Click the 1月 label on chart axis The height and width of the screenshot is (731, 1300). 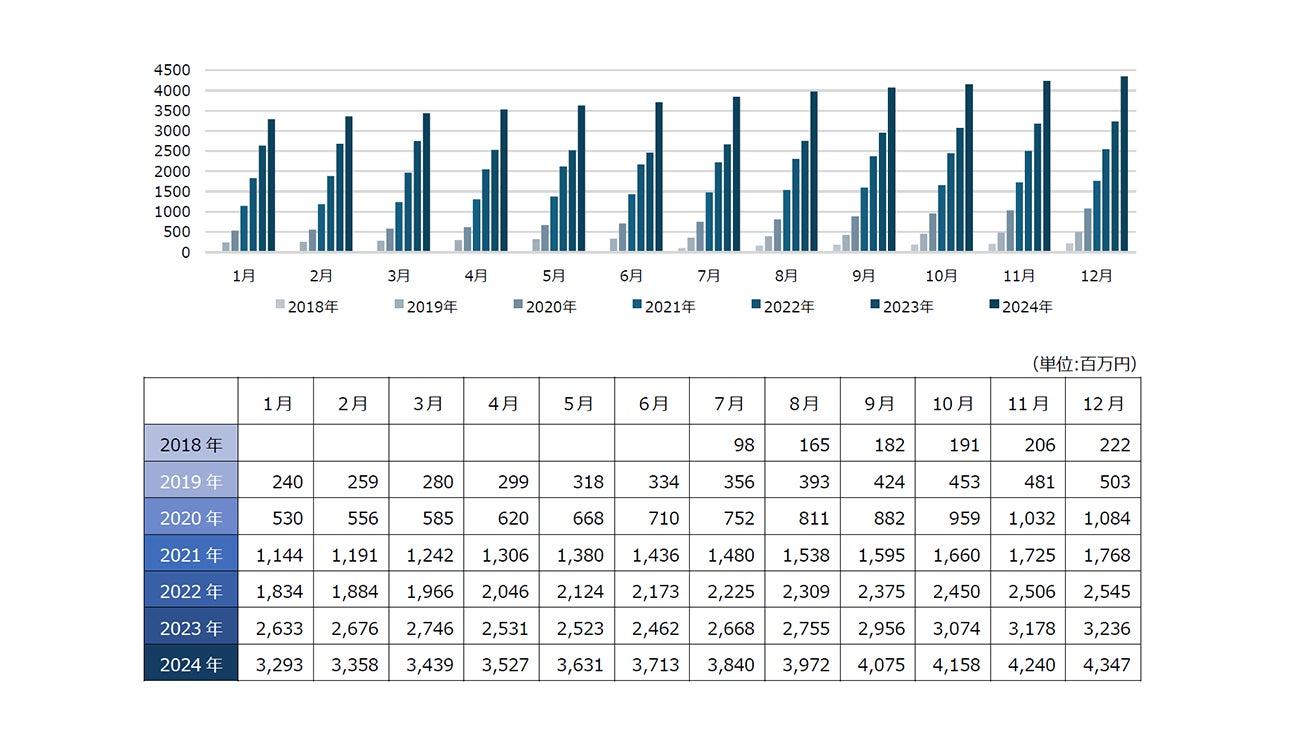[x=244, y=275]
